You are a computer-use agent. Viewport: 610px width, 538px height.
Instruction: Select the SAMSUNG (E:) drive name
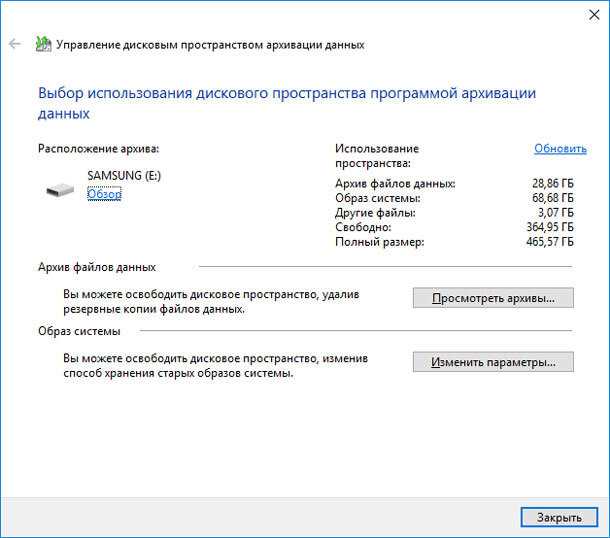(x=124, y=175)
